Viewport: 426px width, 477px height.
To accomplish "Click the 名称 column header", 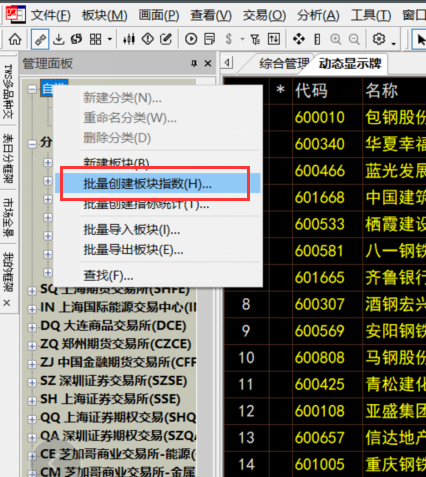I will (x=382, y=91).
